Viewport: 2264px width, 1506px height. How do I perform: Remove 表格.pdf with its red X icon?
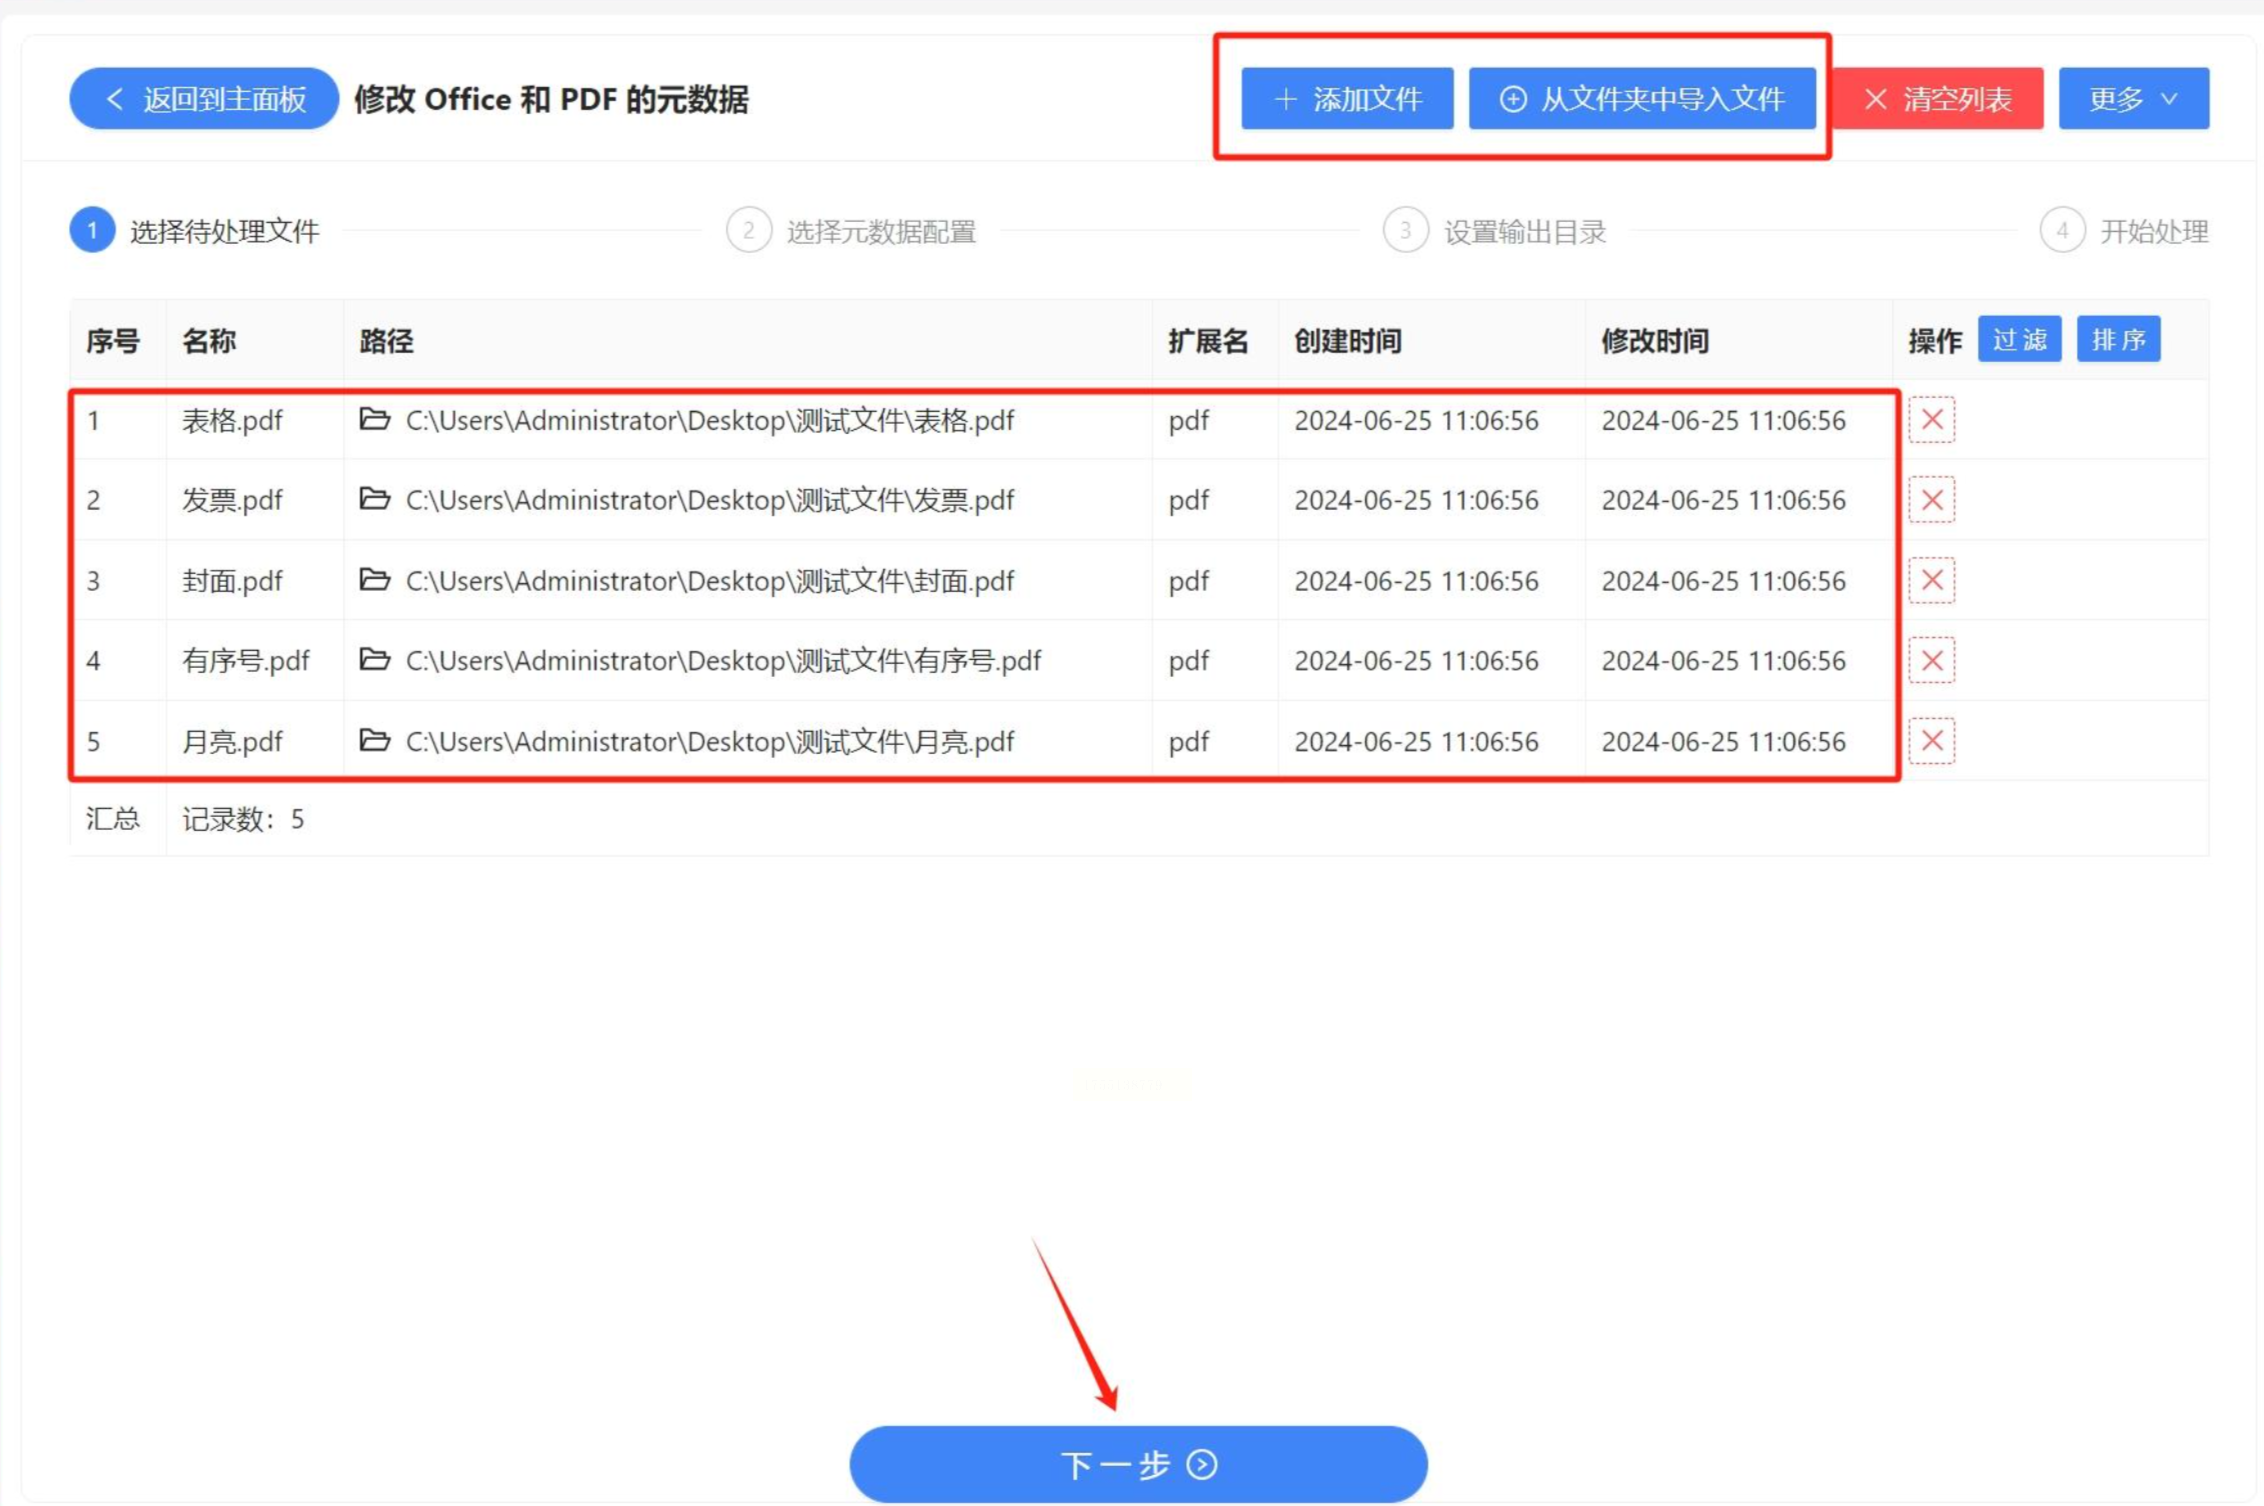click(x=1931, y=420)
